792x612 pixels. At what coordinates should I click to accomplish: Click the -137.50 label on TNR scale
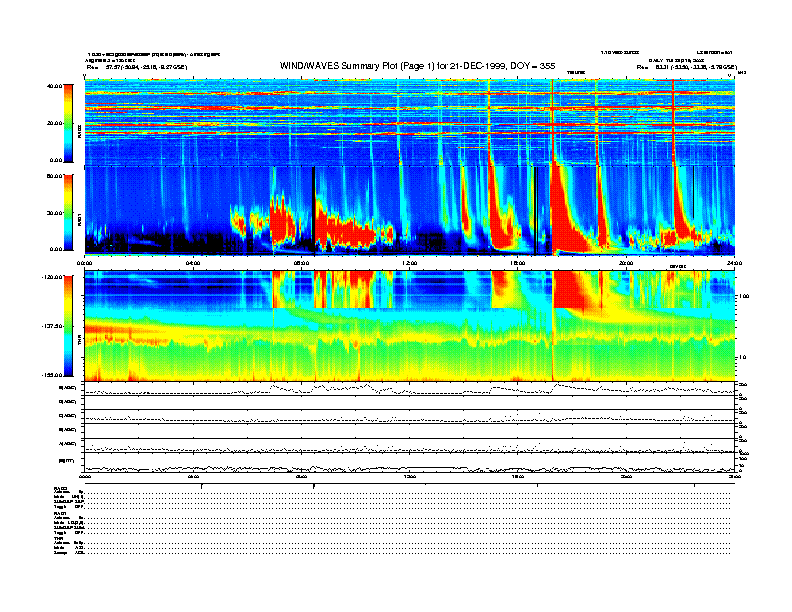[52, 326]
